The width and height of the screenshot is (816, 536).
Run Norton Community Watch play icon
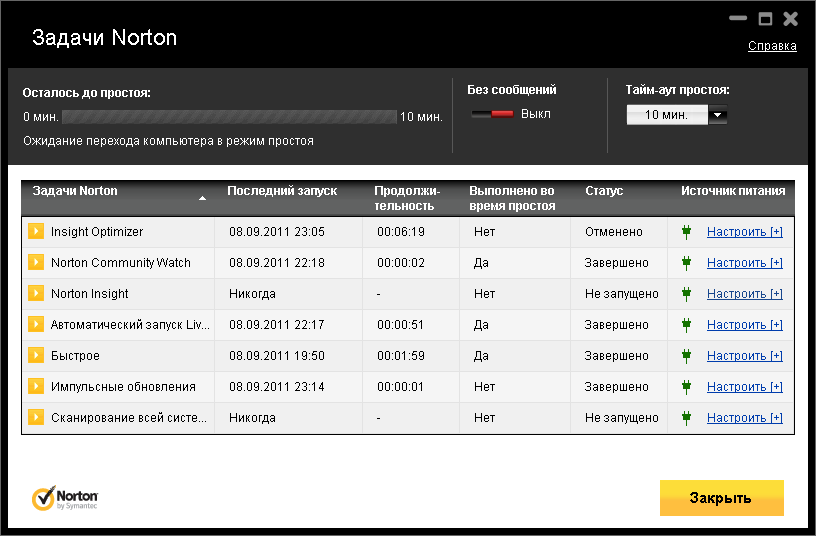(36, 262)
